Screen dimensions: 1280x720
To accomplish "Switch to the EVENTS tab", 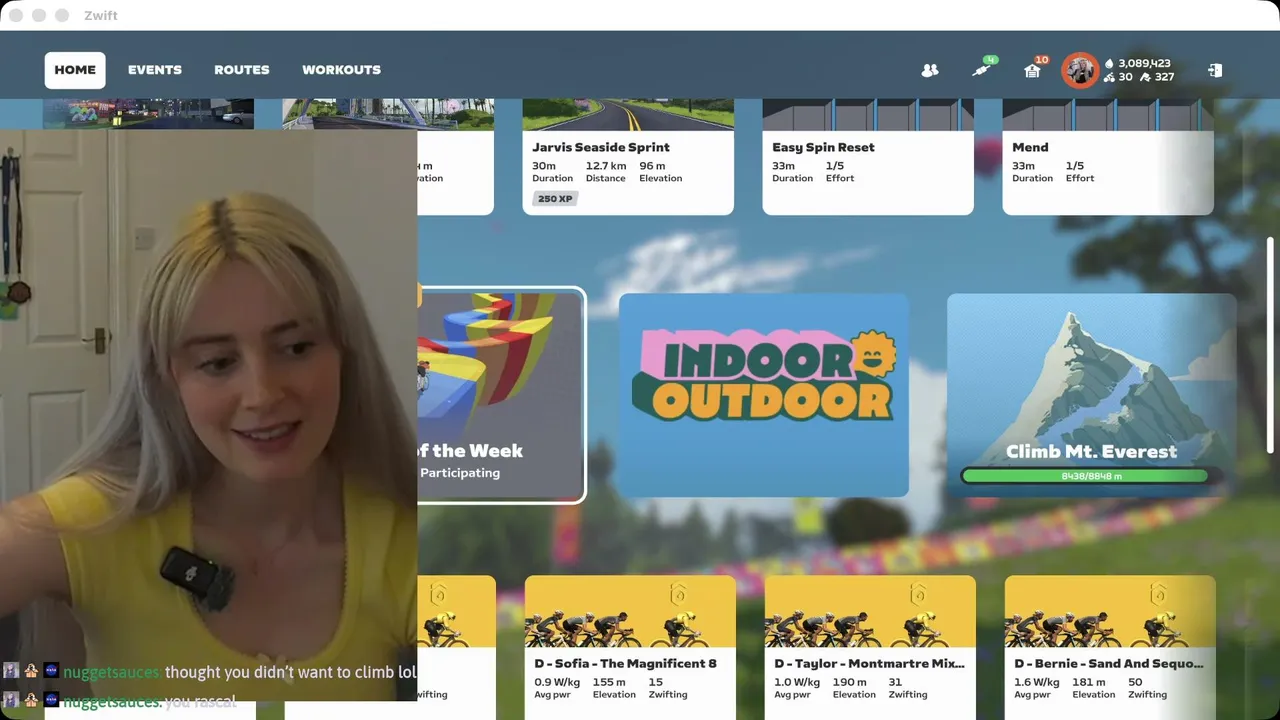I will tap(155, 70).
